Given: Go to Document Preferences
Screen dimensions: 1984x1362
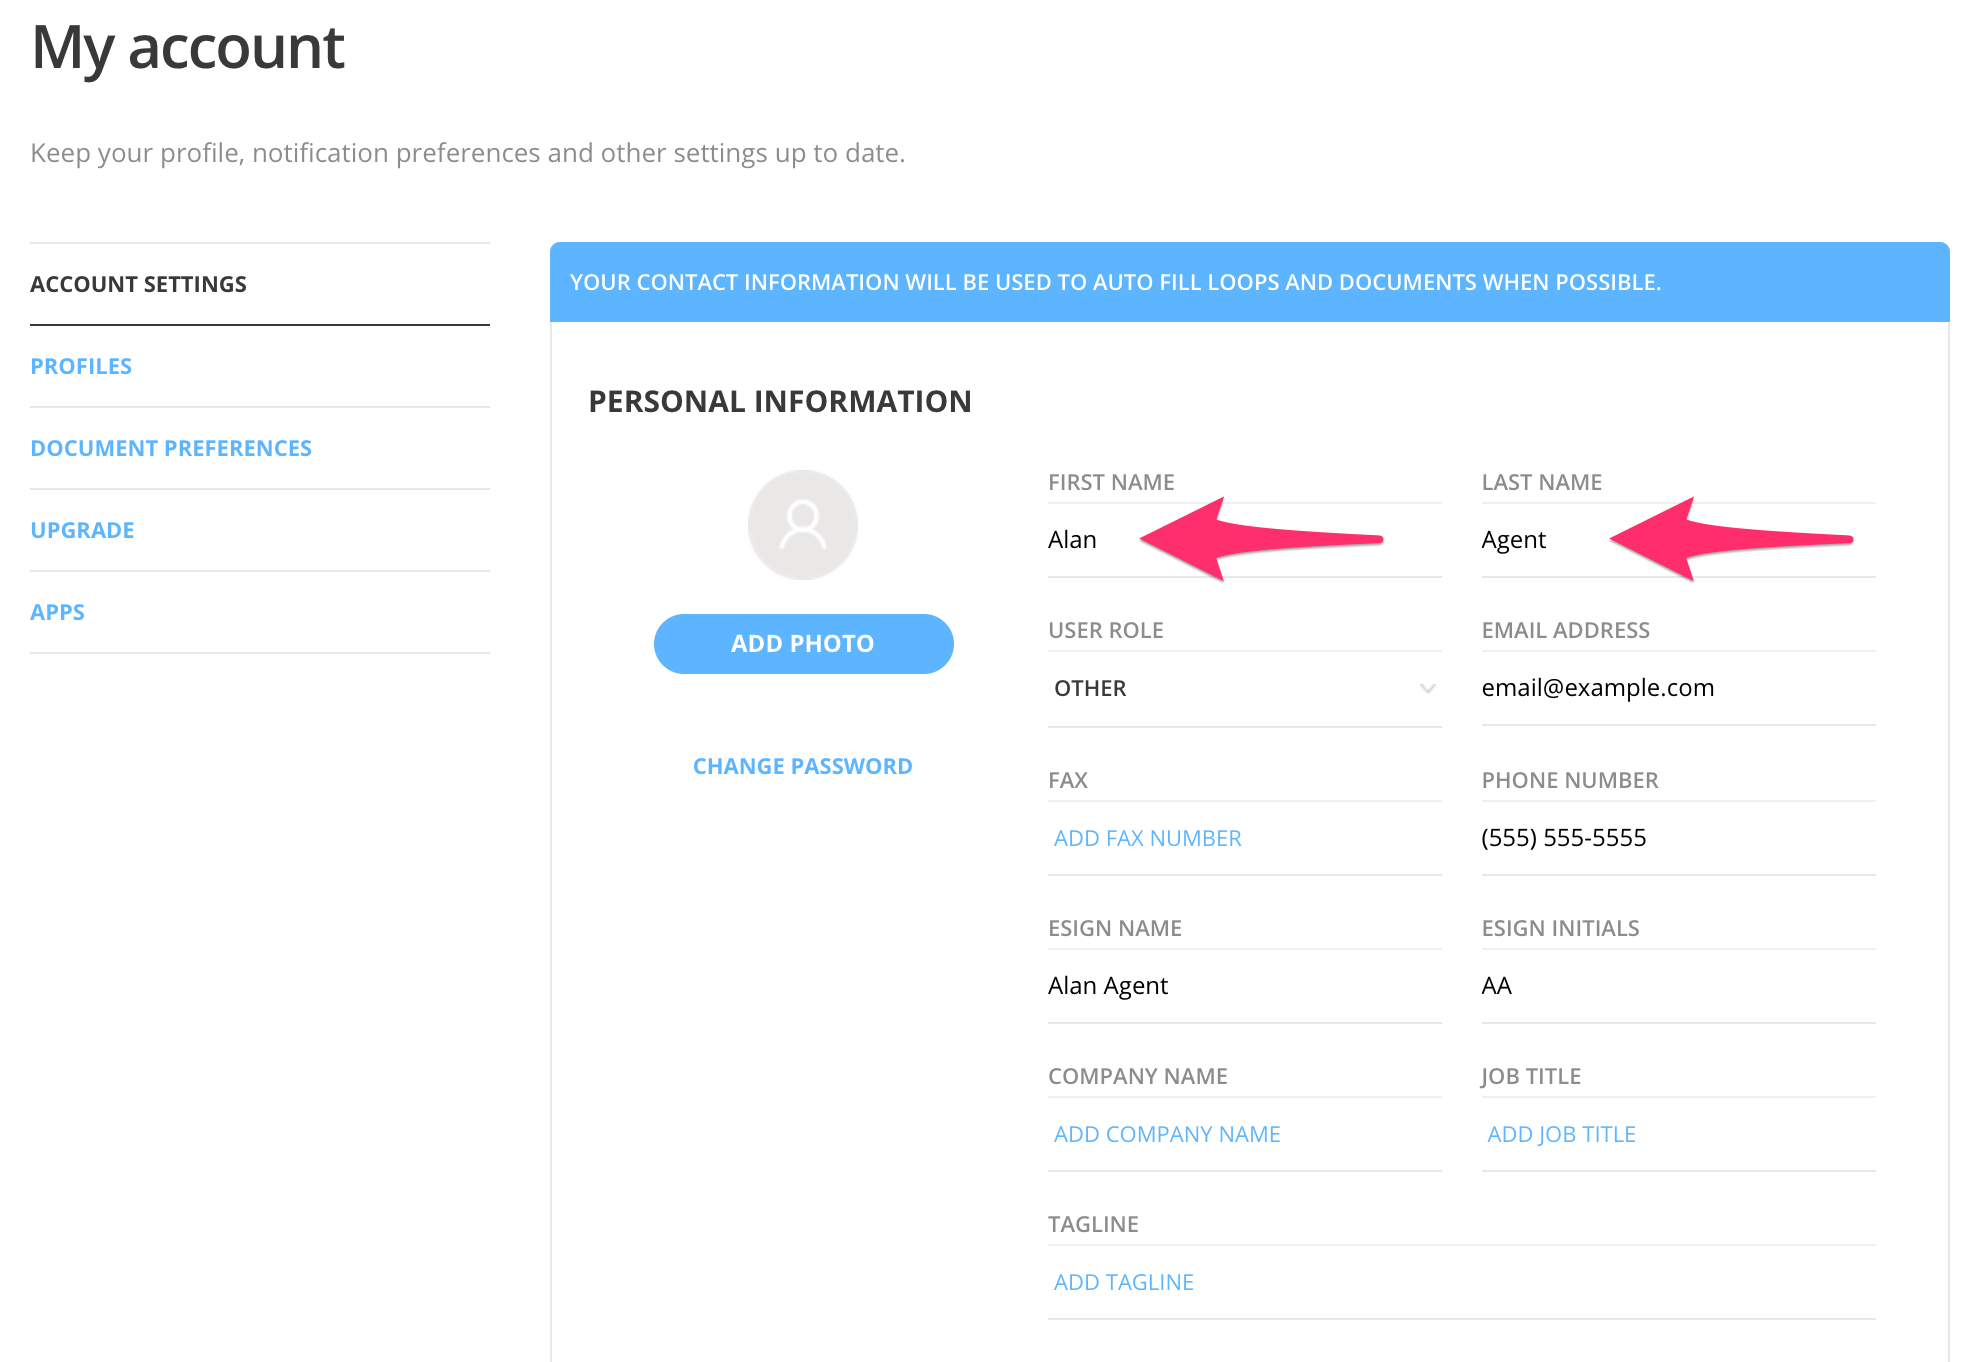Looking at the screenshot, I should point(171,447).
